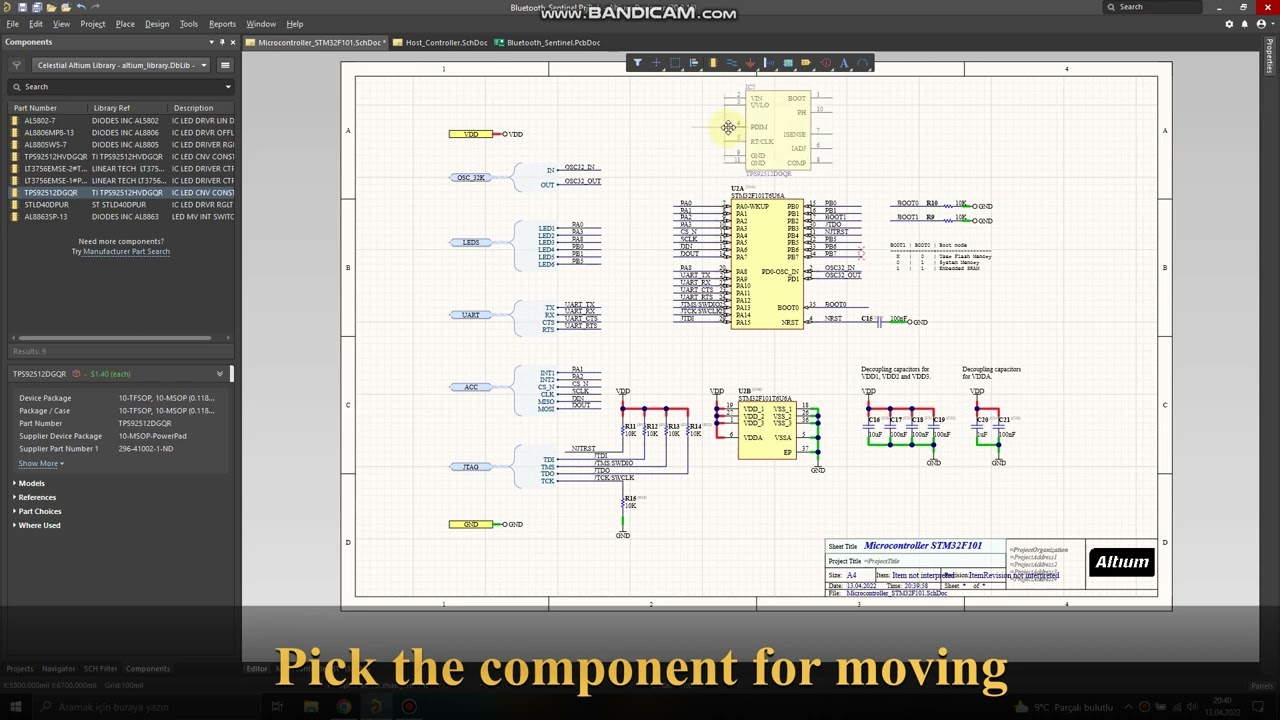The height and width of the screenshot is (720, 1280).
Task: Open the Design menu
Action: point(157,24)
